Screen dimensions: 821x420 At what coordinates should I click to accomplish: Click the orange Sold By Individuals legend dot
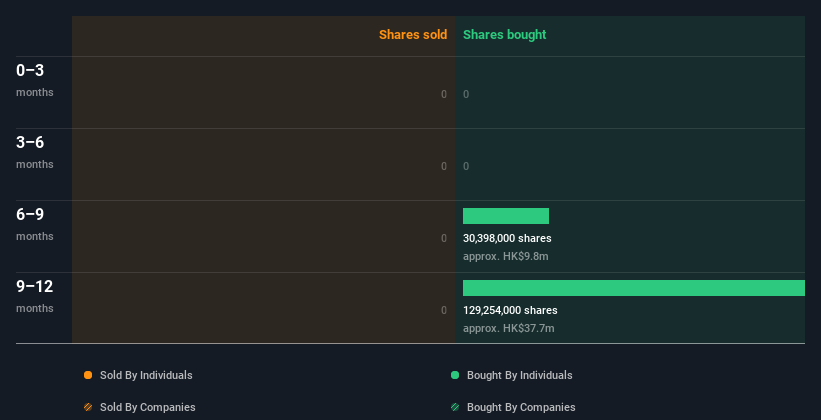click(88, 375)
